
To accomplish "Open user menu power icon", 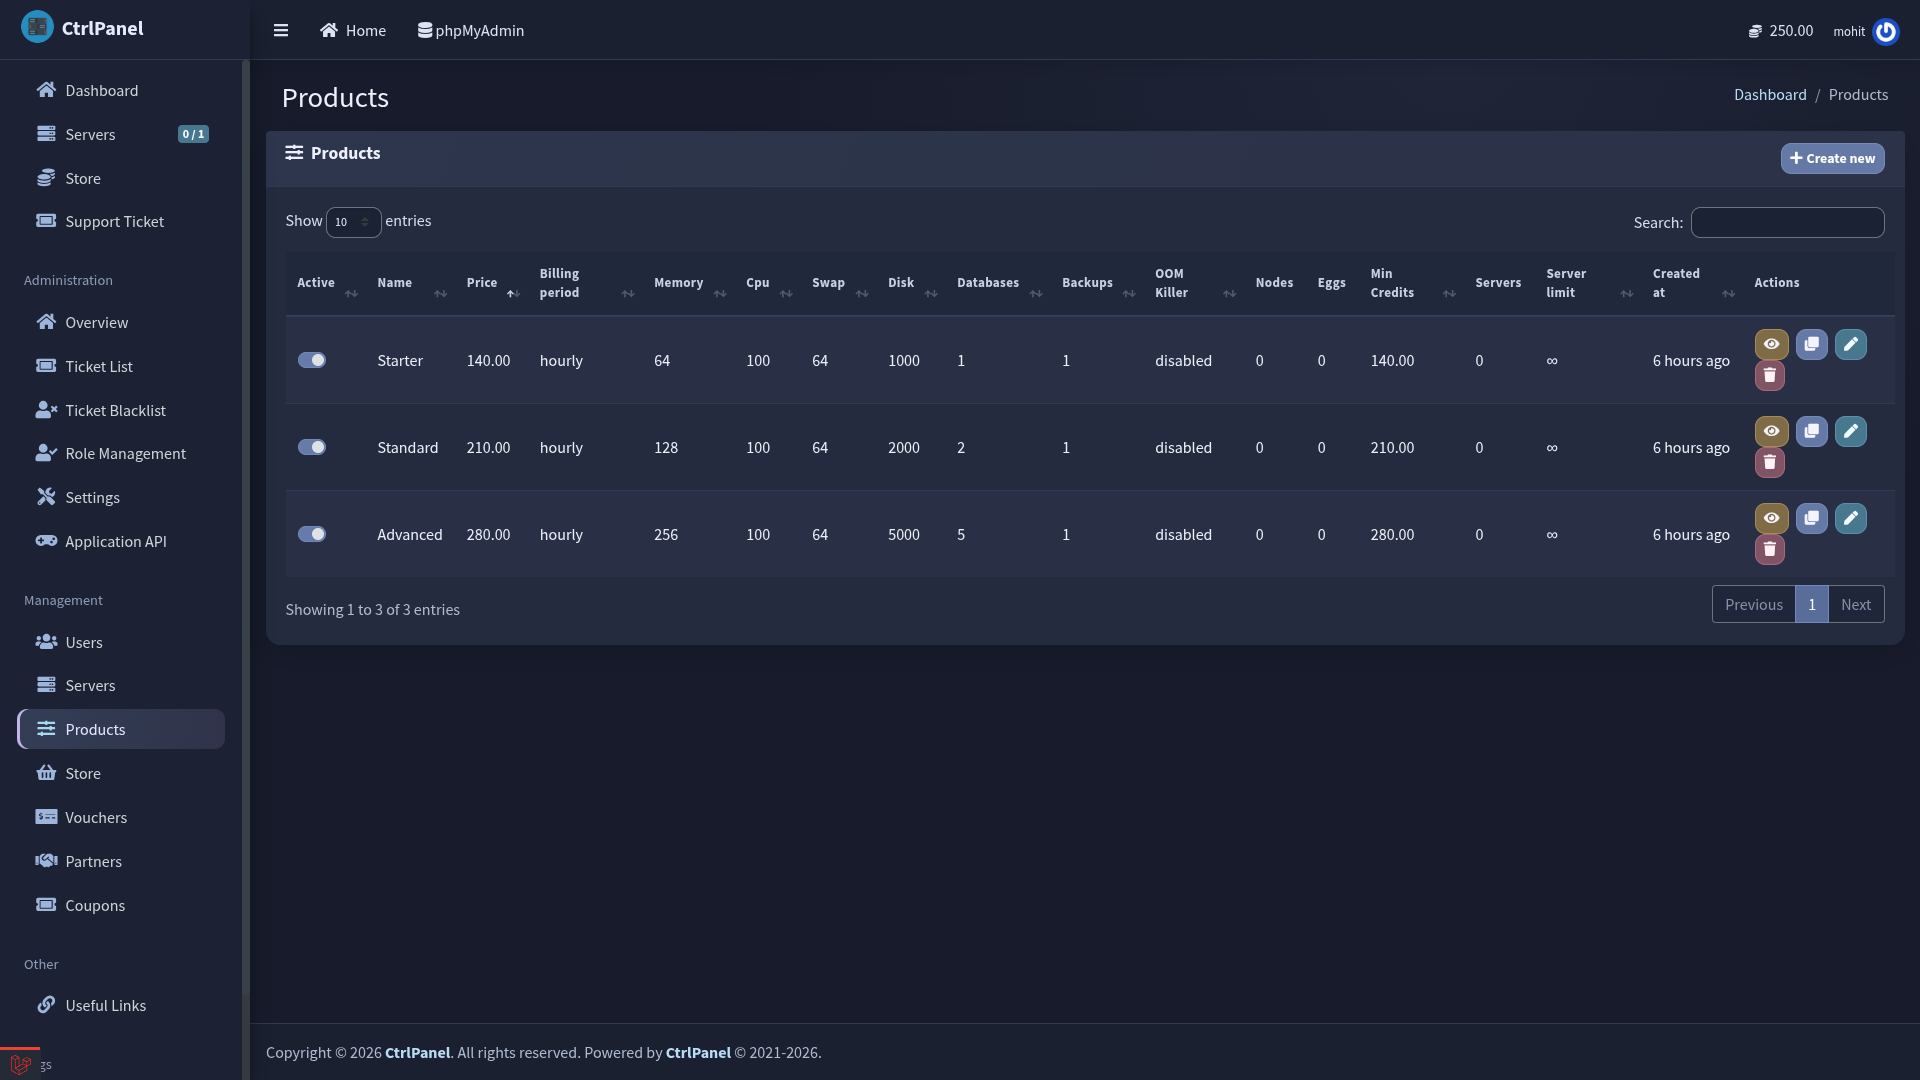I will click(1886, 31).
